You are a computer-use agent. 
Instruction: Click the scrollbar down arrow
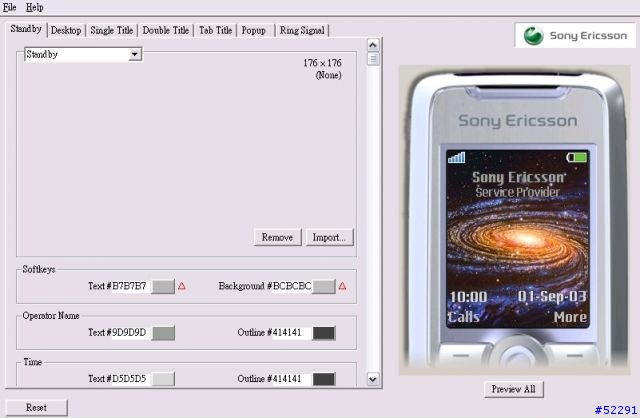click(x=373, y=379)
